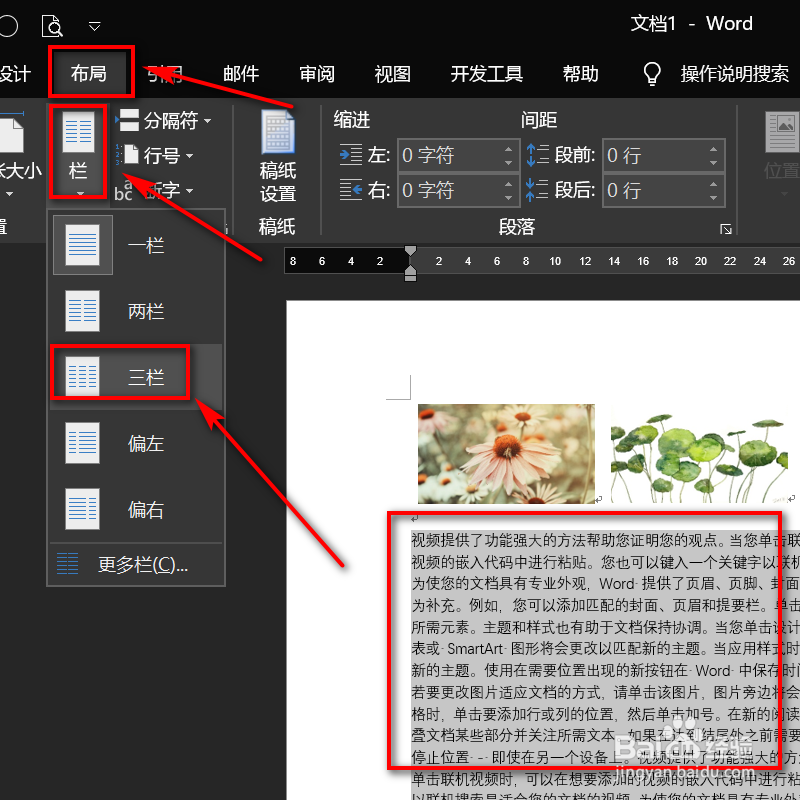Select 一栏 one column option

[136, 245]
